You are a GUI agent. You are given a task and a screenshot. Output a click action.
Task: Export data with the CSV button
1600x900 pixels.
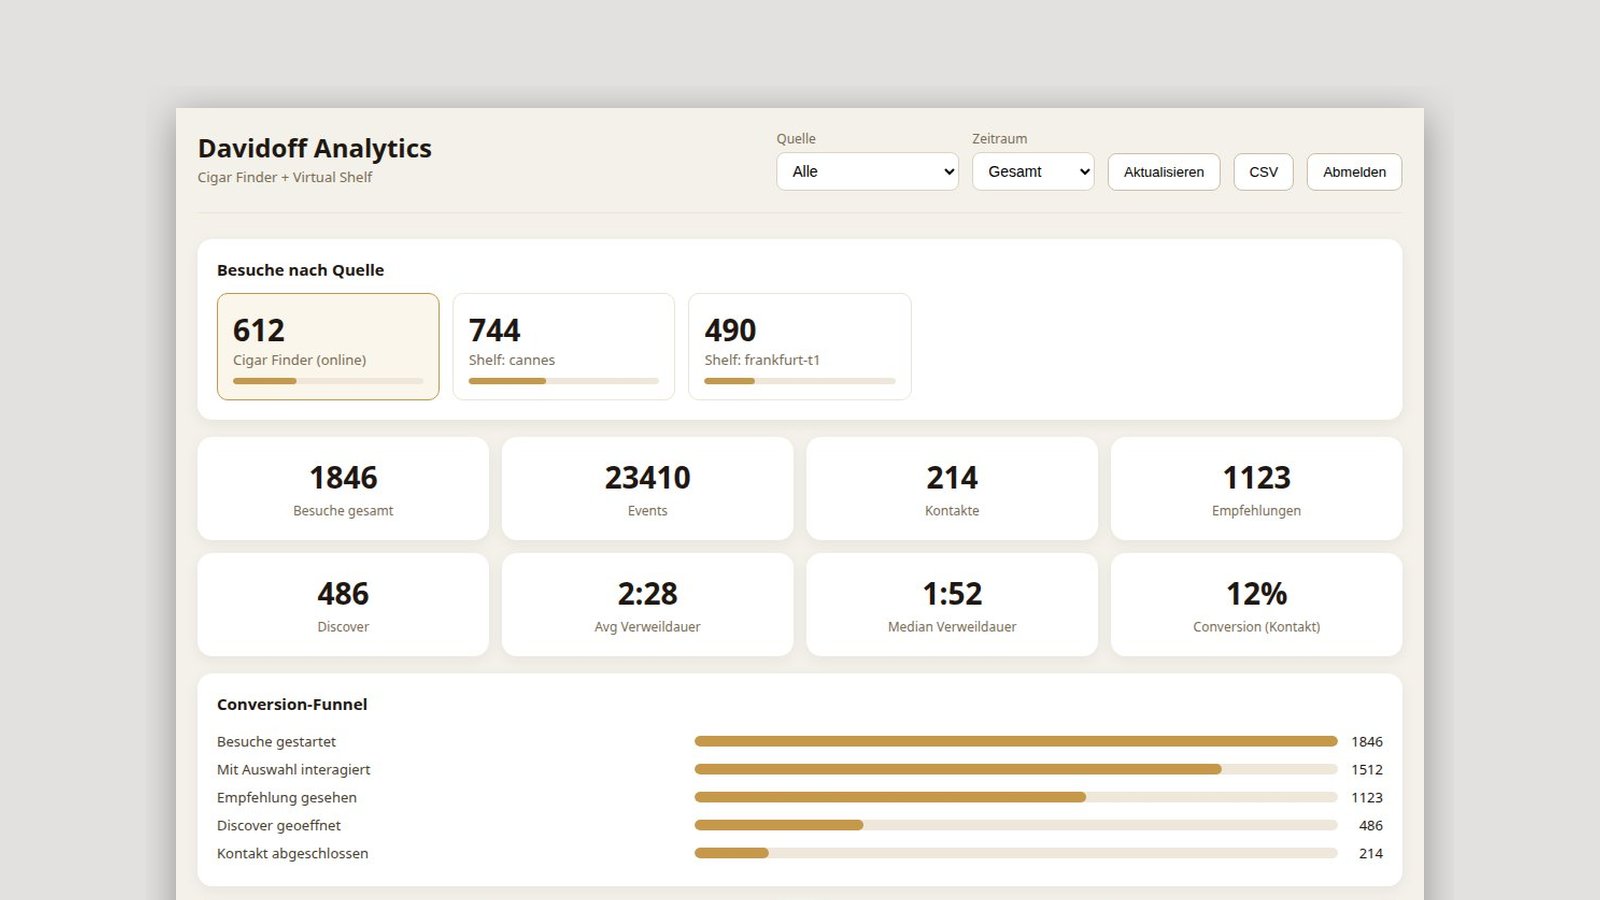[x=1263, y=172]
